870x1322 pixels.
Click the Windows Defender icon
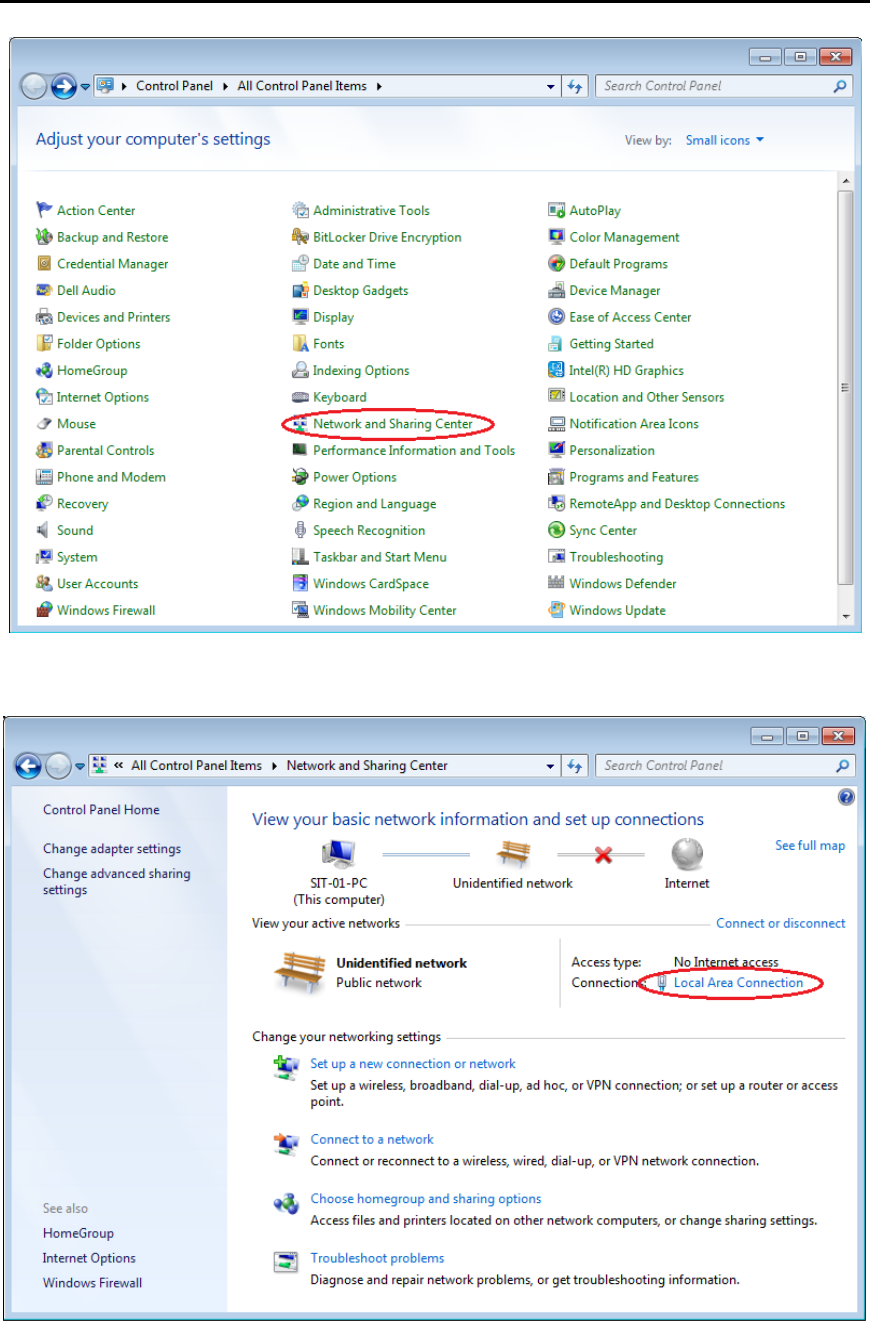pos(557,584)
